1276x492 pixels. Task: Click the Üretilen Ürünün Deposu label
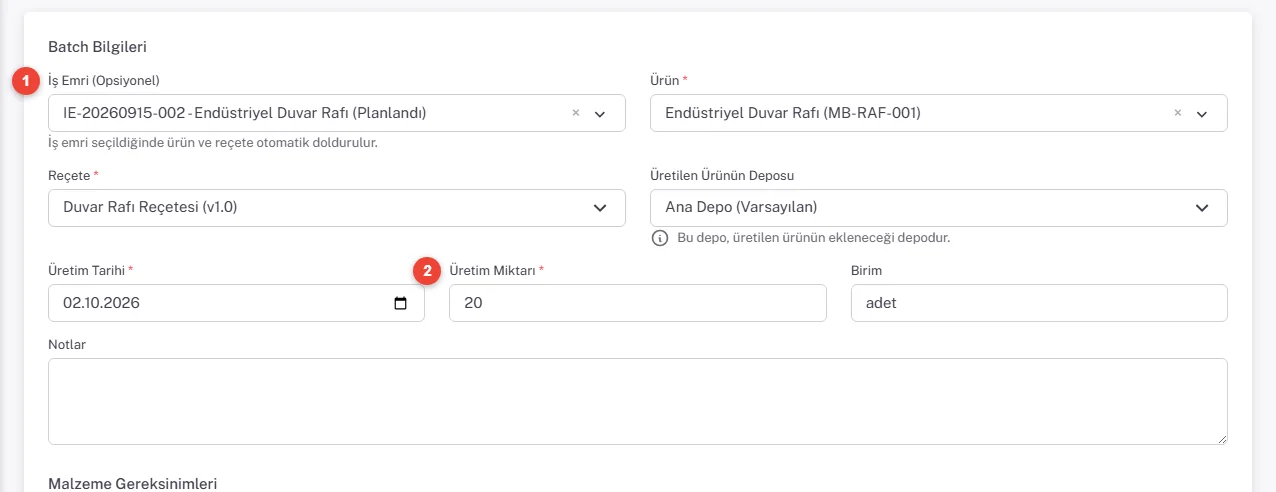tap(722, 176)
